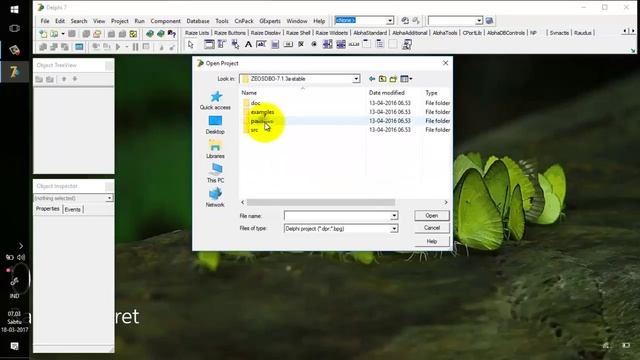This screenshot has height=360, width=640.
Task: Click the Help Contents toolbar icon
Action: pyautogui.click(x=172, y=34)
